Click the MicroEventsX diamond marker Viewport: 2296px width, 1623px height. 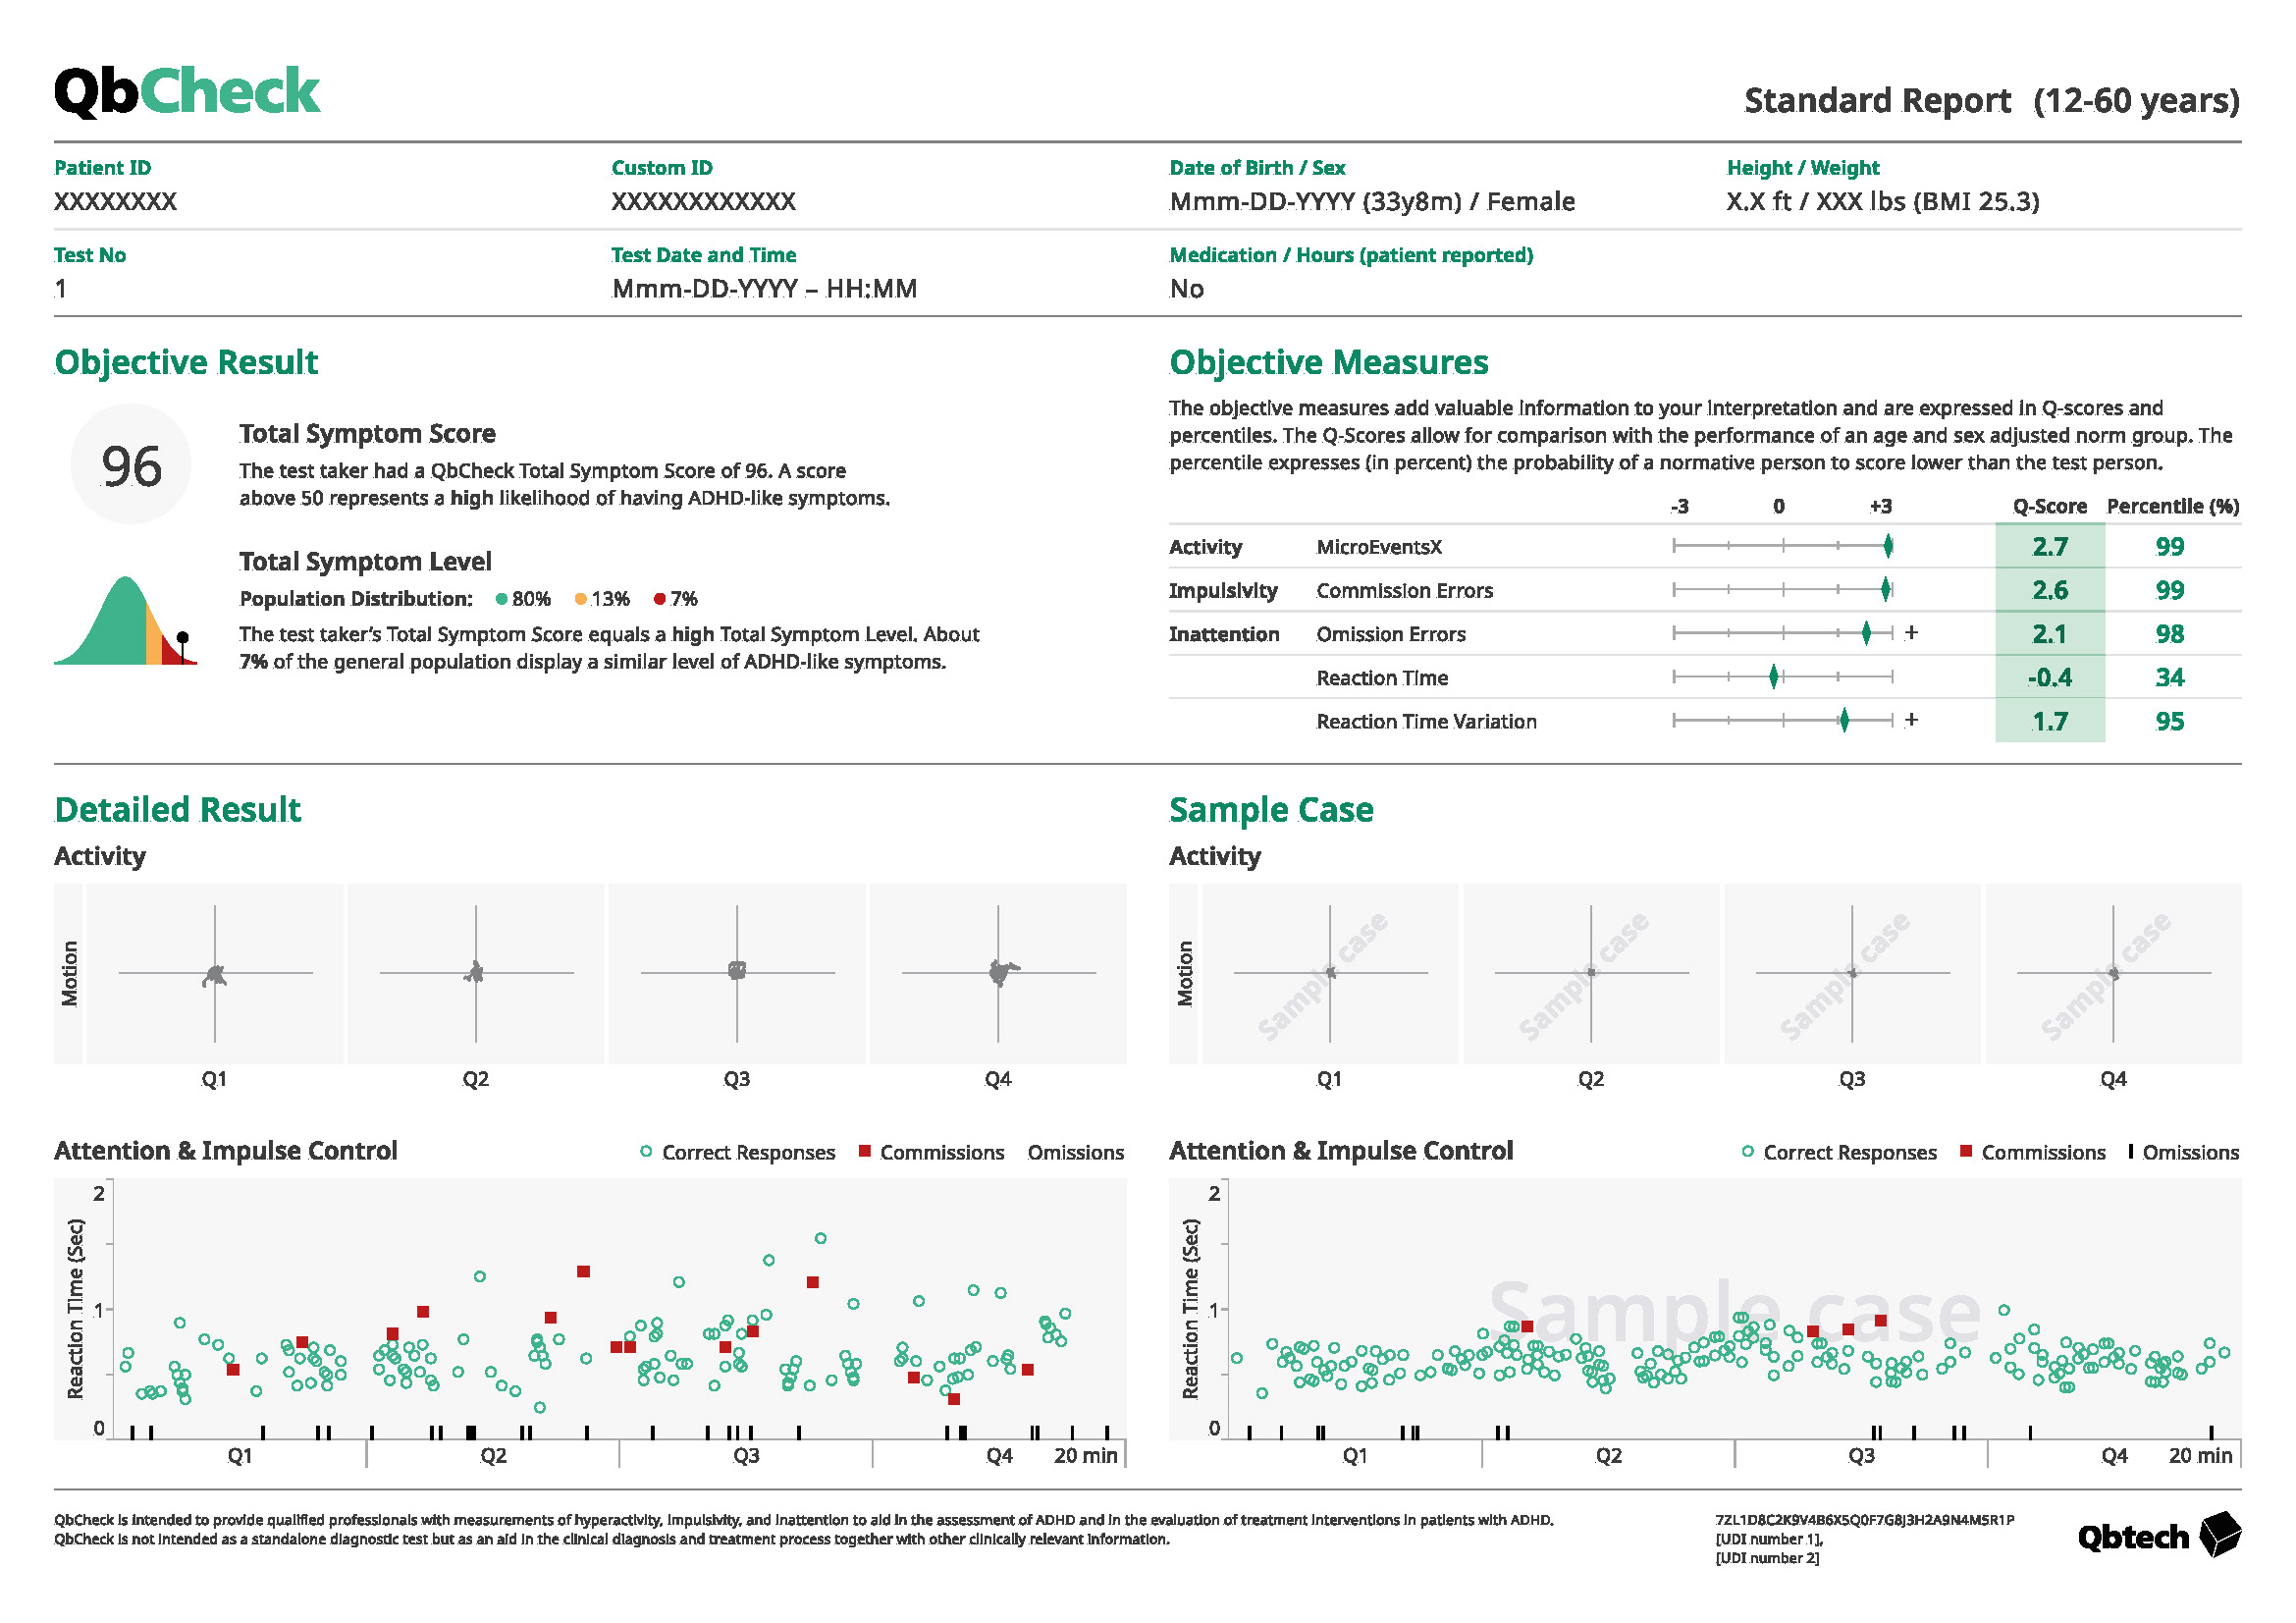[1888, 546]
